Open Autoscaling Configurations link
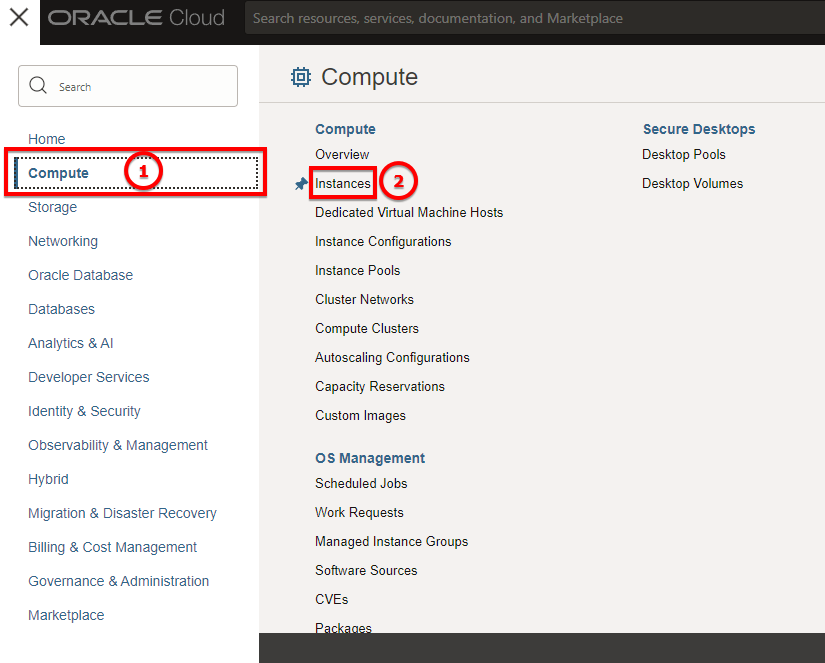 (392, 358)
